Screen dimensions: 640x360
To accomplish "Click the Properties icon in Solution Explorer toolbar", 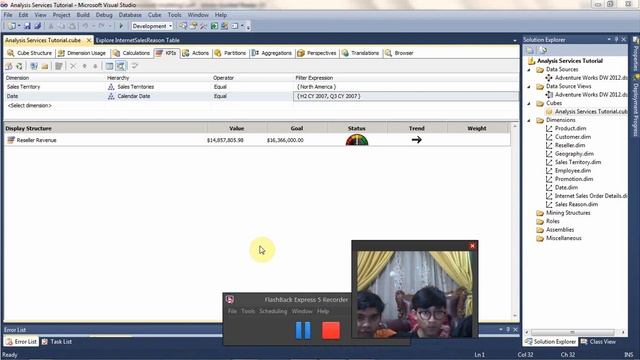I will coord(530,51).
